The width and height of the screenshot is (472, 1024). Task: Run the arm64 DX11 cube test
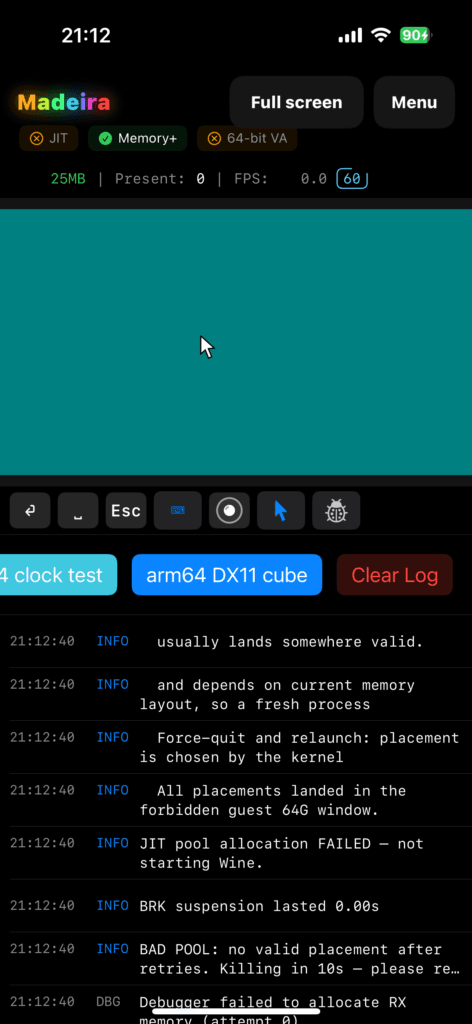pyautogui.click(x=227, y=575)
